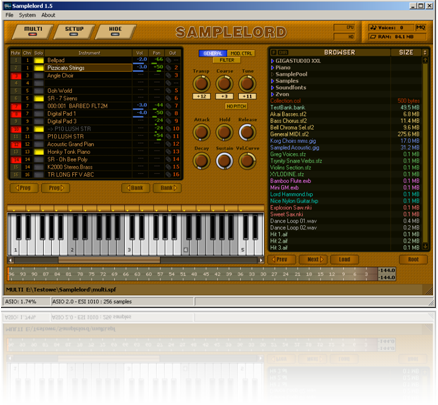Click the MULTI button

pyautogui.click(x=33, y=31)
